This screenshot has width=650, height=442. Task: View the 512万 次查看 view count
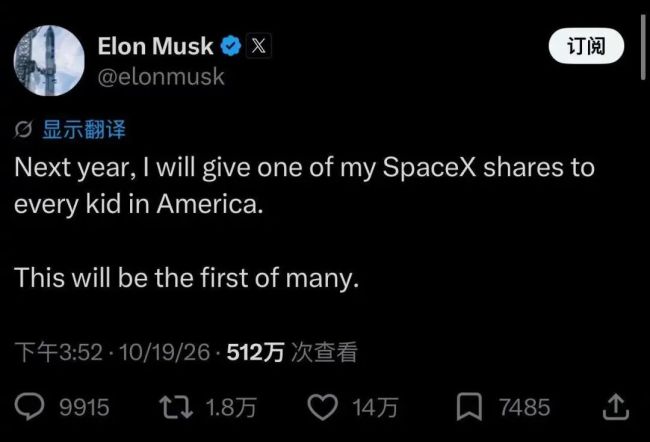292,352
